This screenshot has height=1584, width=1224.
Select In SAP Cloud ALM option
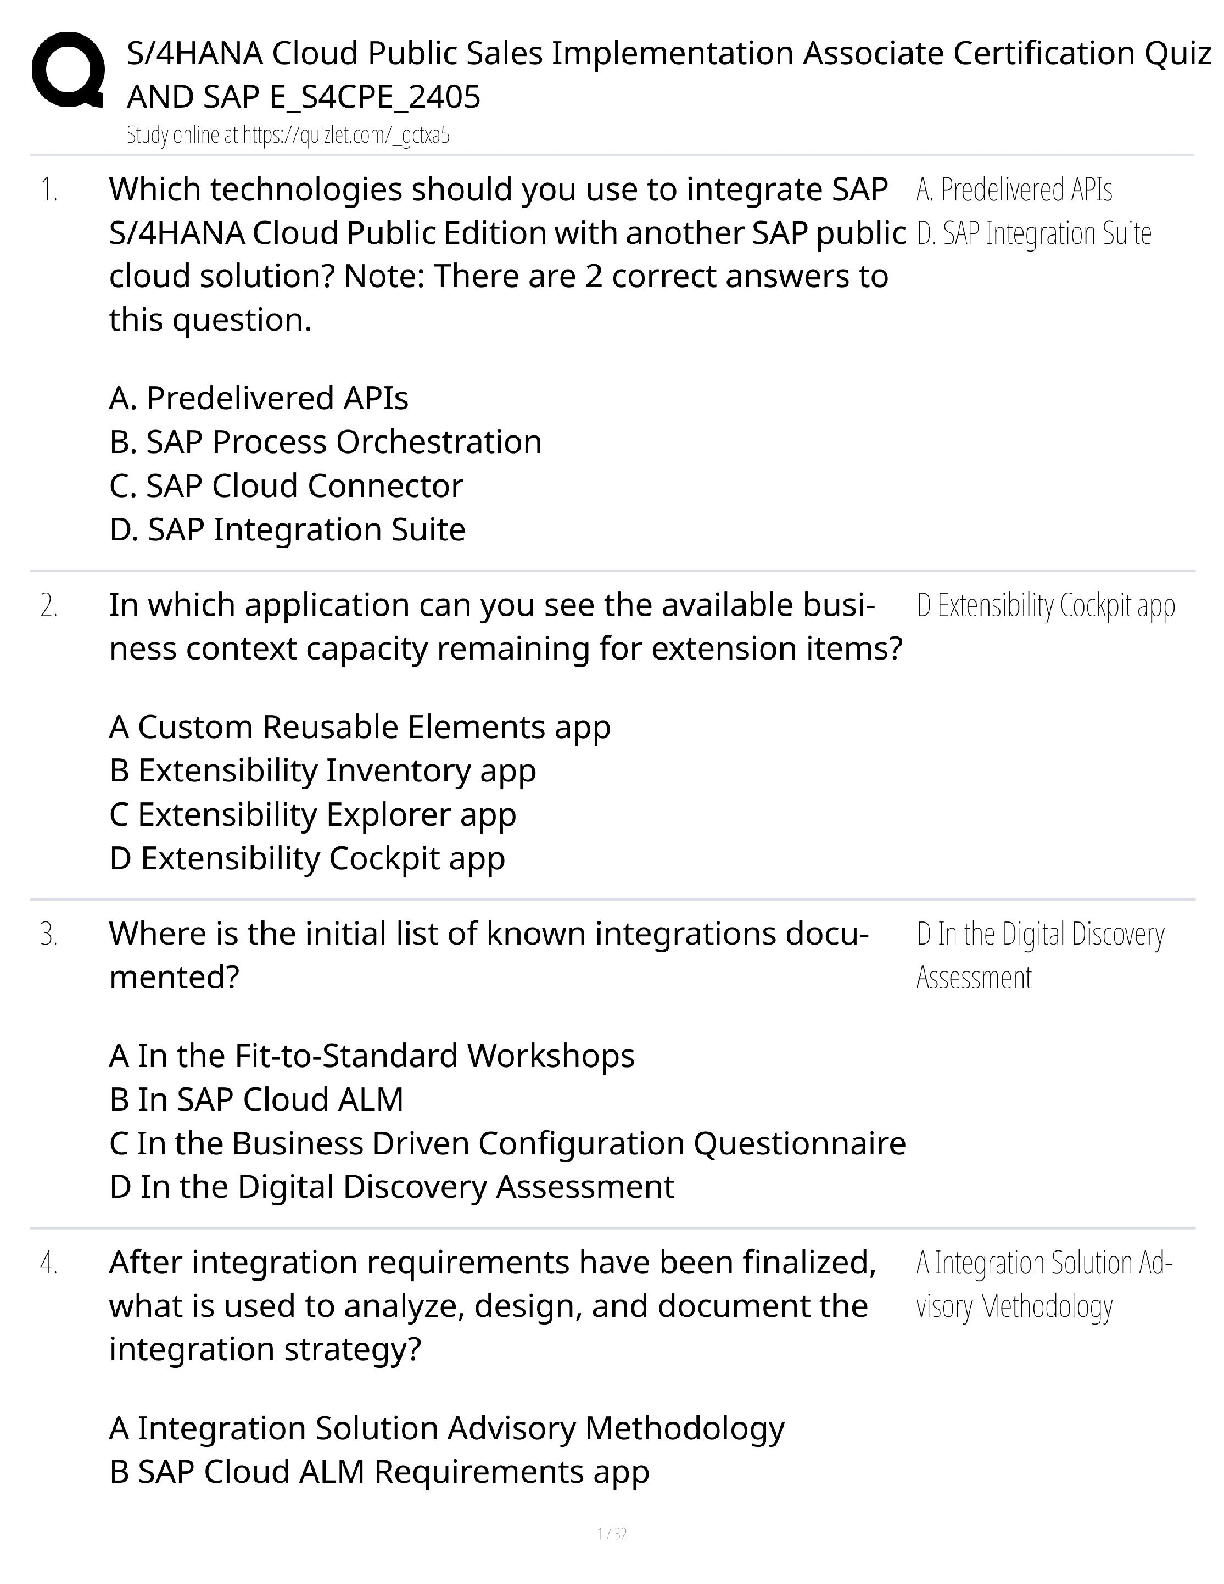point(256,1100)
